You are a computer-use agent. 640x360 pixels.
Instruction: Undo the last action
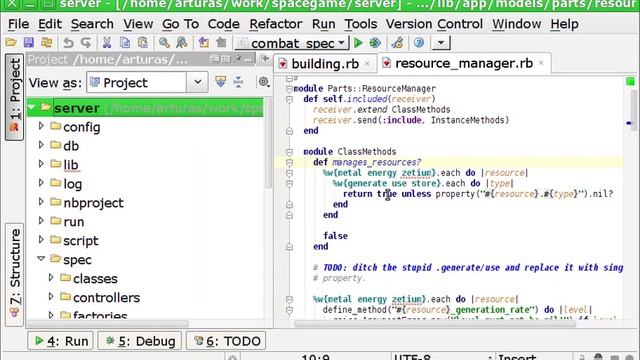pos(68,43)
